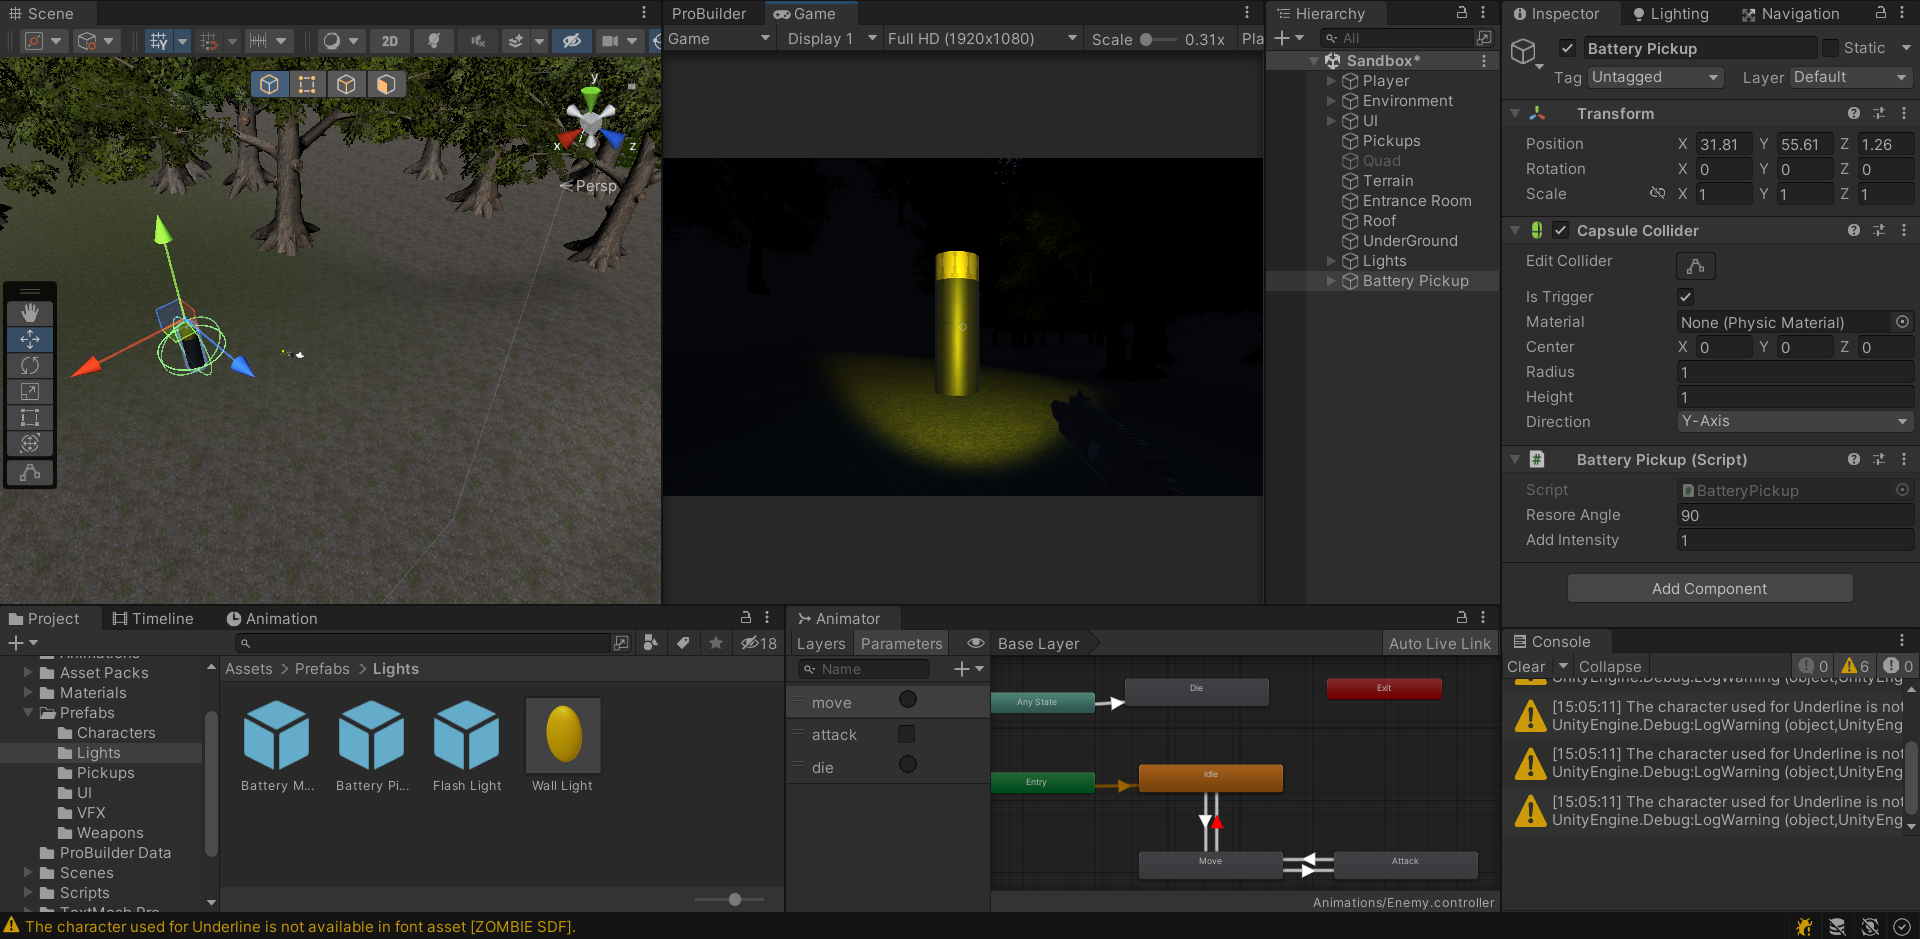This screenshot has height=939, width=1920.
Task: Disable the Capsule Collider component checkbox
Action: 1560,230
